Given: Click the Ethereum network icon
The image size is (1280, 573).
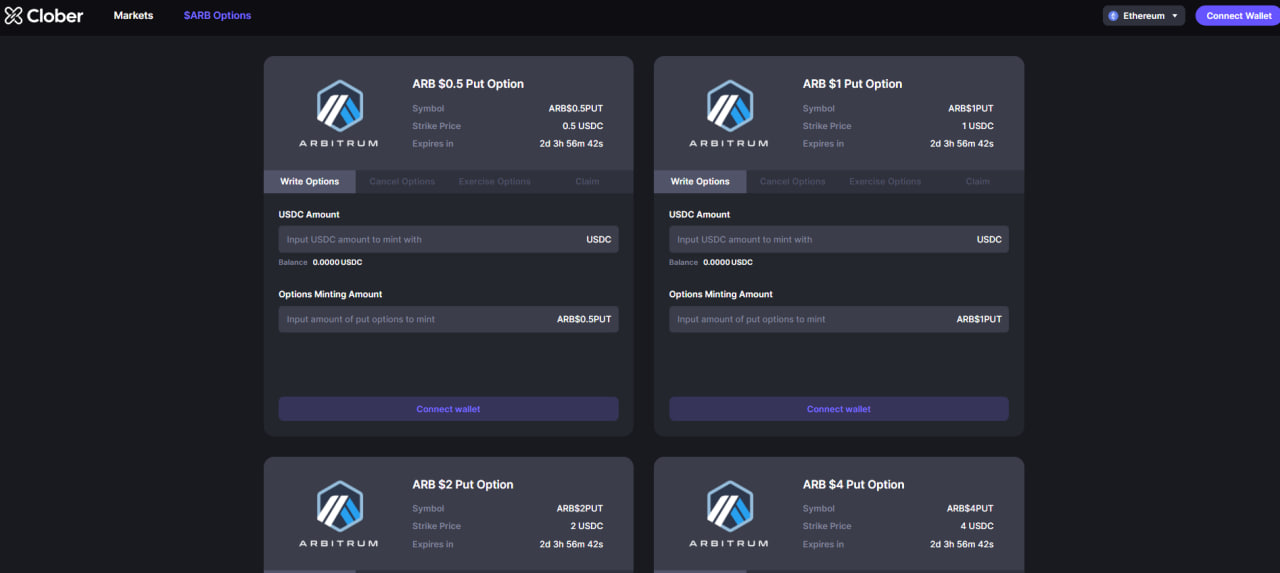Looking at the screenshot, I should pos(1113,16).
